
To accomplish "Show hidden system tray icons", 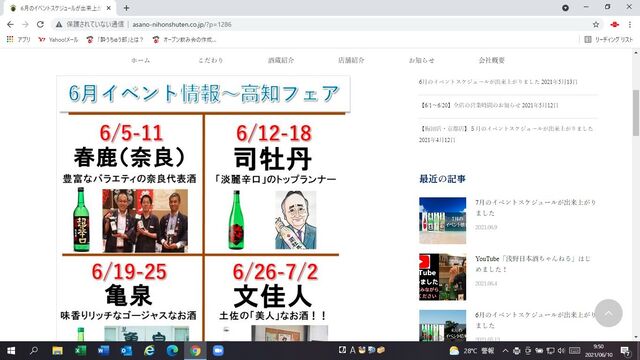I will 505,351.
